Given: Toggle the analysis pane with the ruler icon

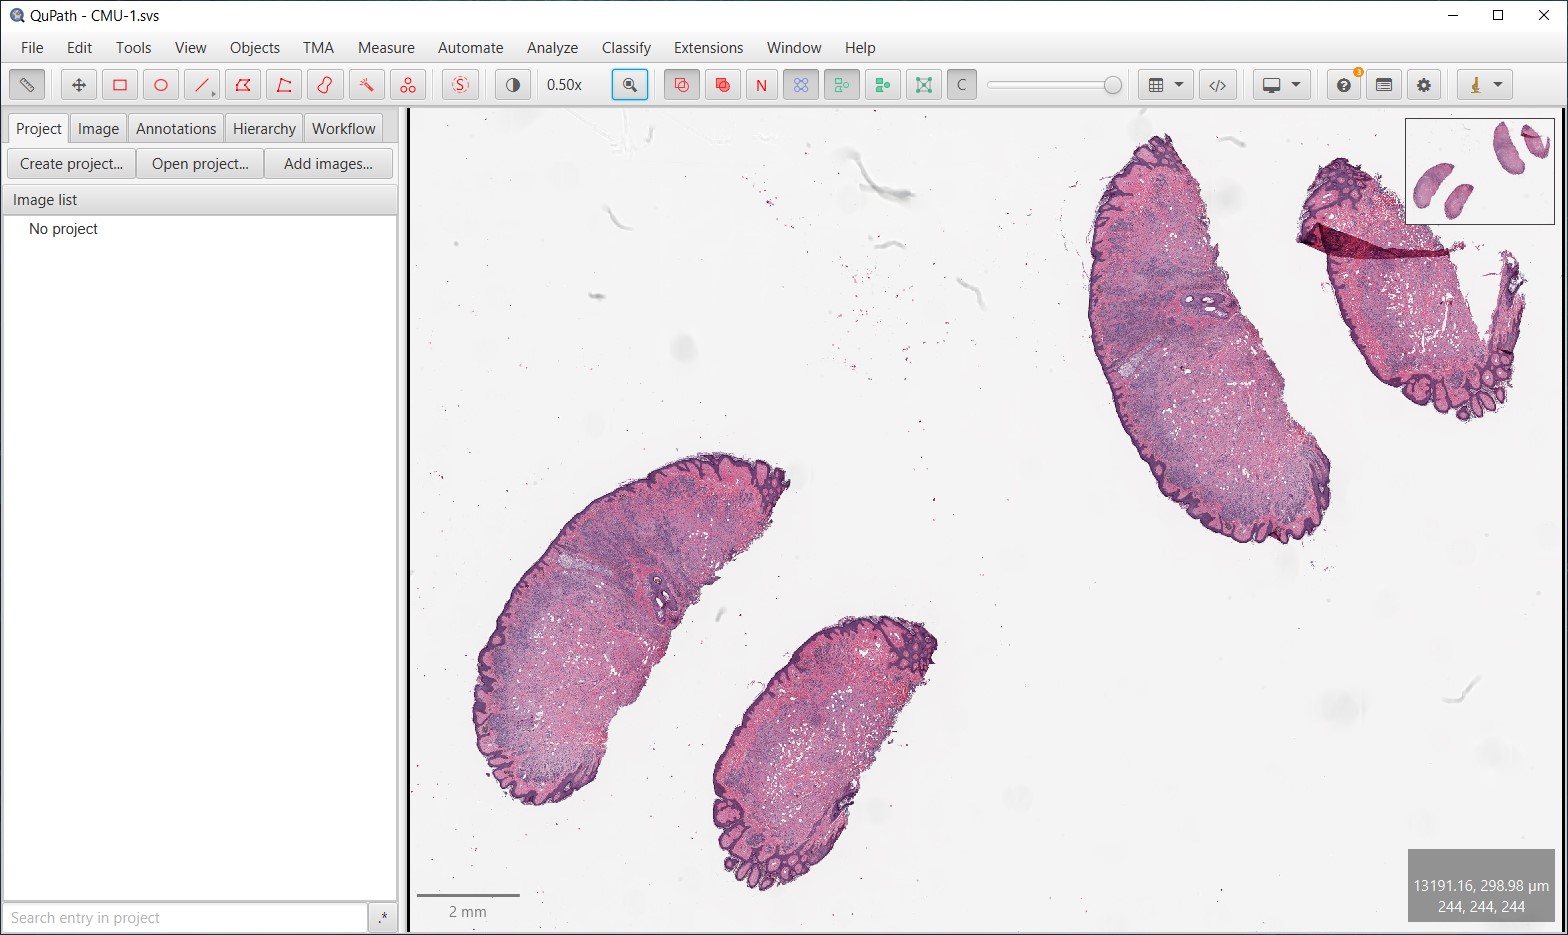Looking at the screenshot, I should [27, 85].
